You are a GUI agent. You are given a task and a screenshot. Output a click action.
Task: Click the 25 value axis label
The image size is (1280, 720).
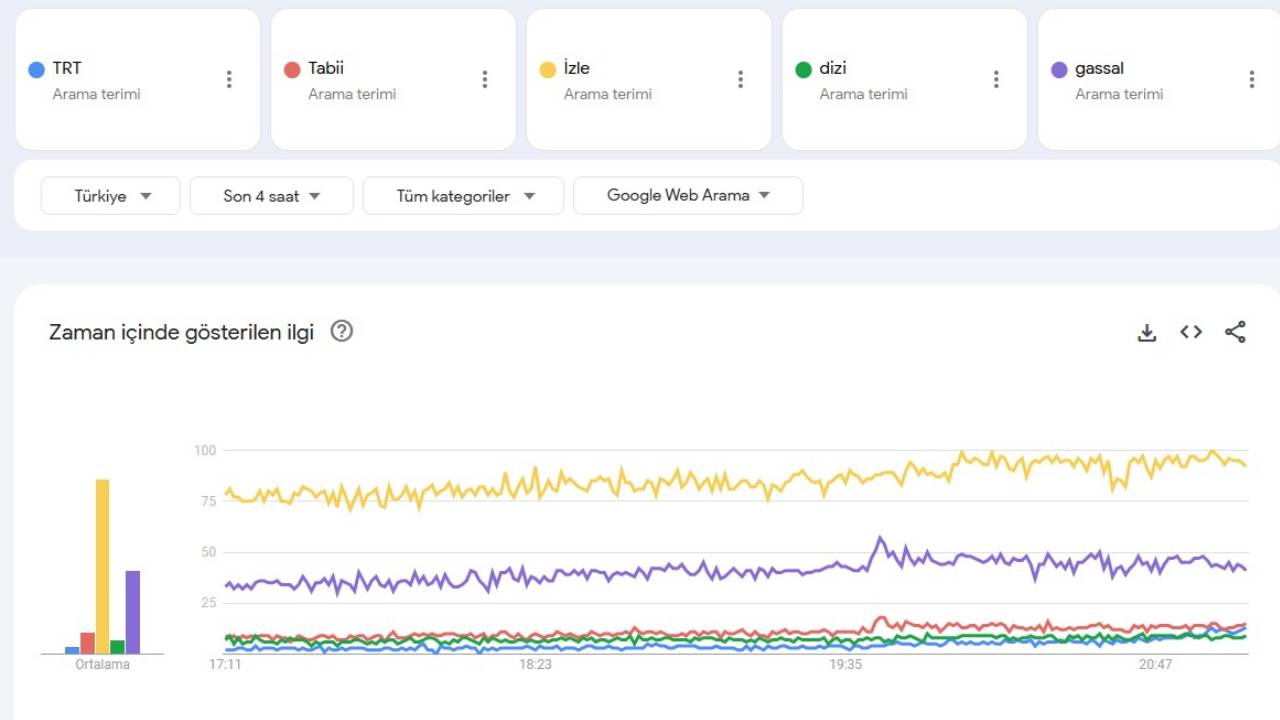208,603
